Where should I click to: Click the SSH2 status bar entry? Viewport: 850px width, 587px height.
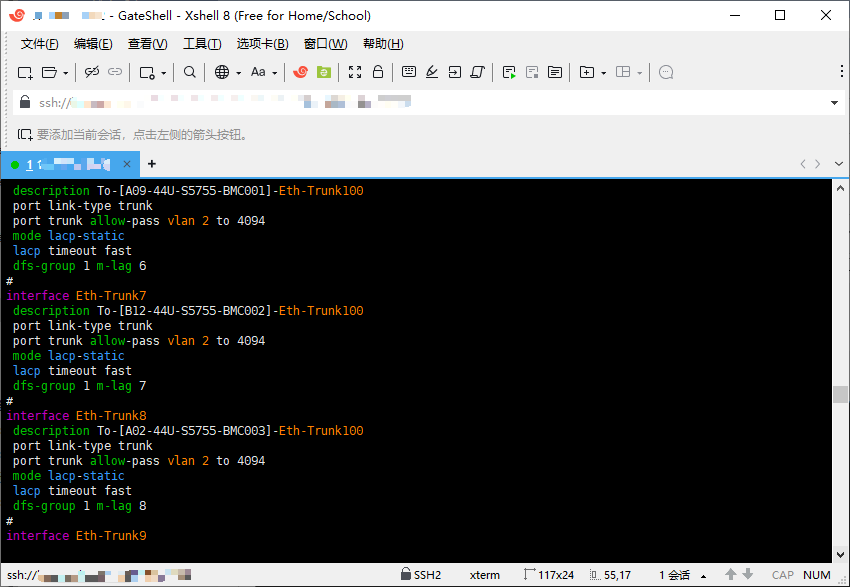click(421, 575)
